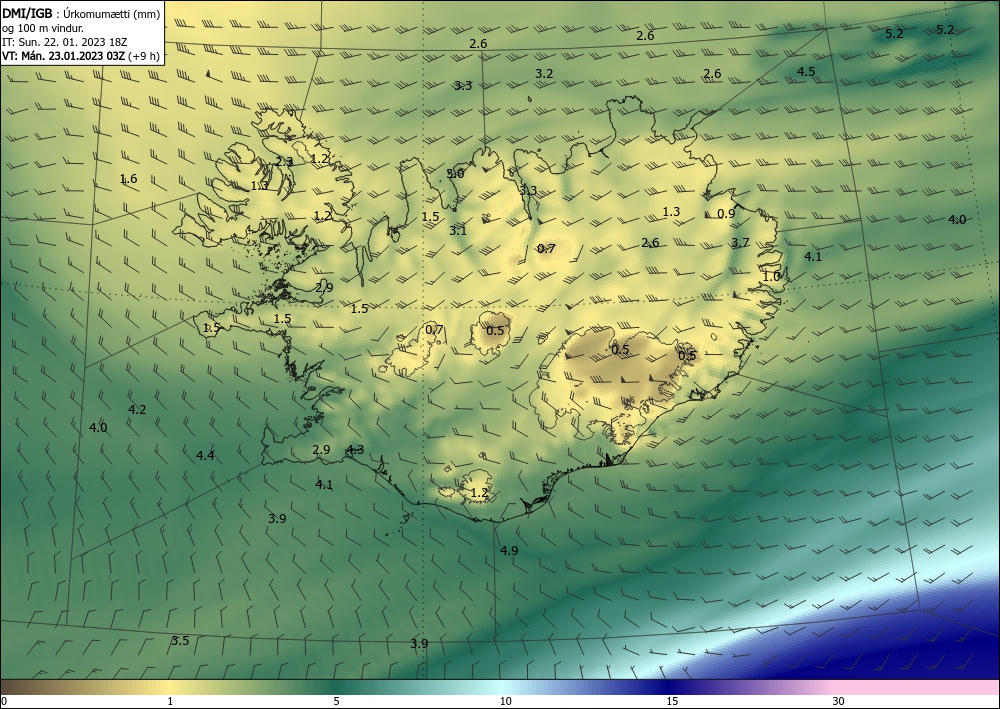The image size is (1000, 709).
Task: Click the 30 tick on the color scale
Action: (839, 701)
